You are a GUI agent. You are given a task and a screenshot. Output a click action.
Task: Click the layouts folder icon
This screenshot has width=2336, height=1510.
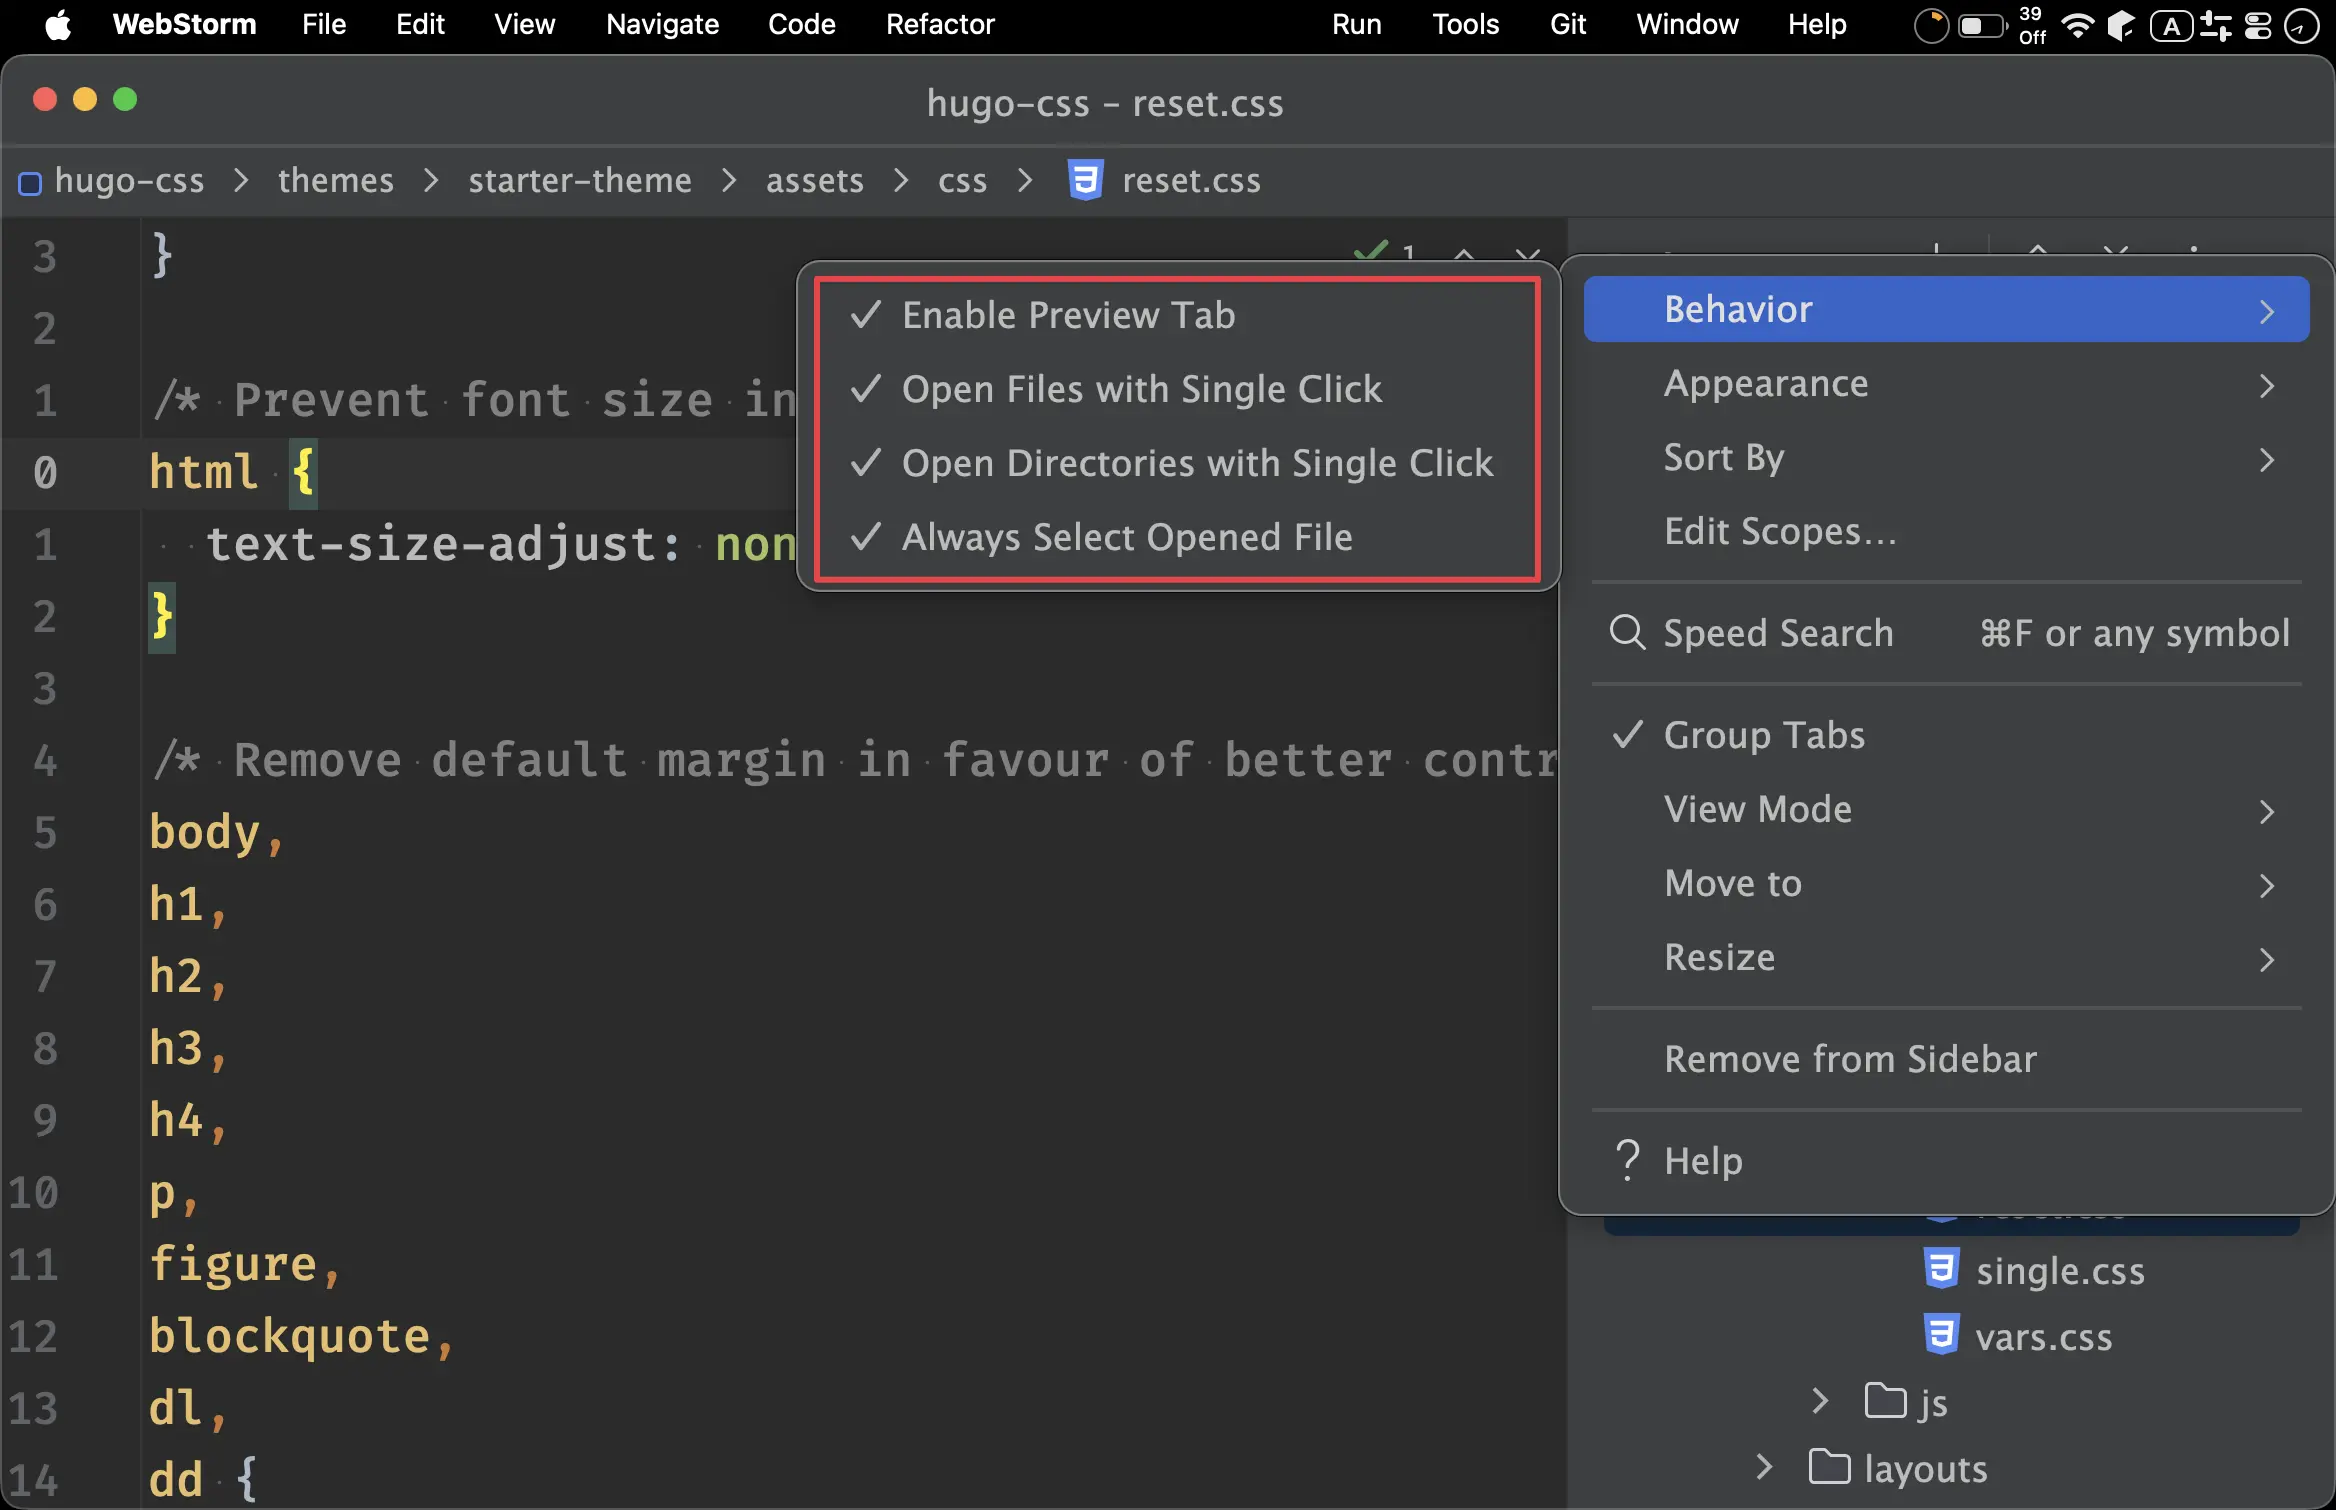pos(1829,1467)
